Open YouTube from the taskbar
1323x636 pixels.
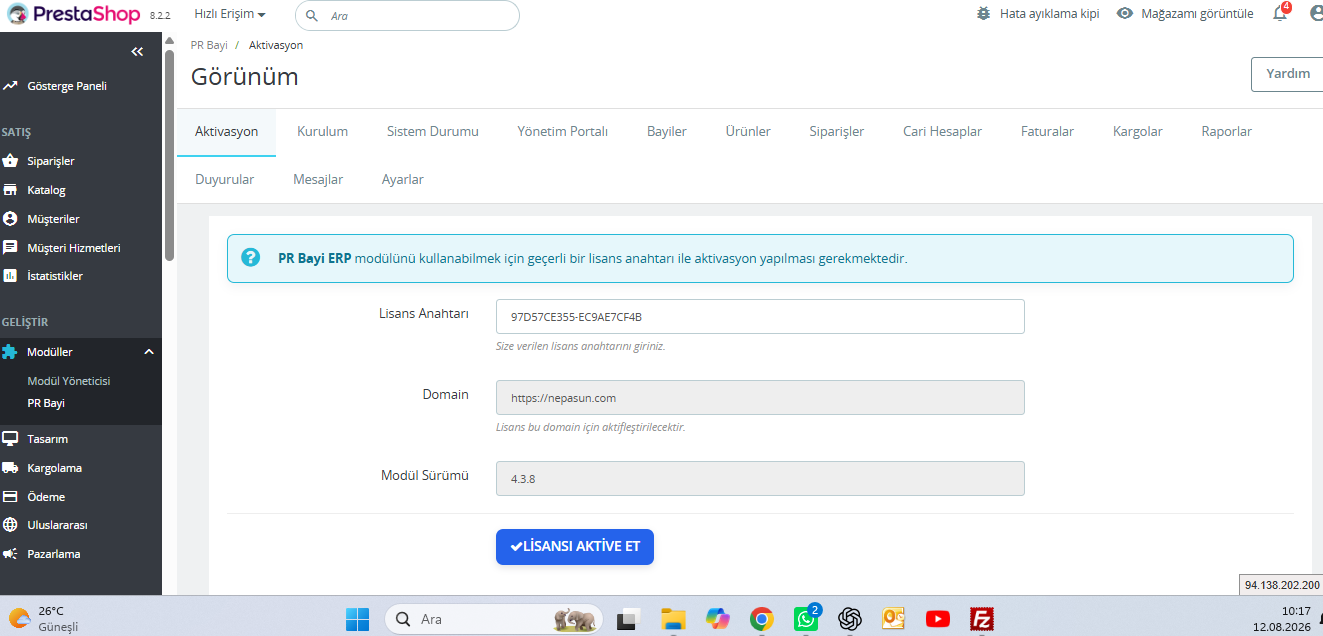938,619
